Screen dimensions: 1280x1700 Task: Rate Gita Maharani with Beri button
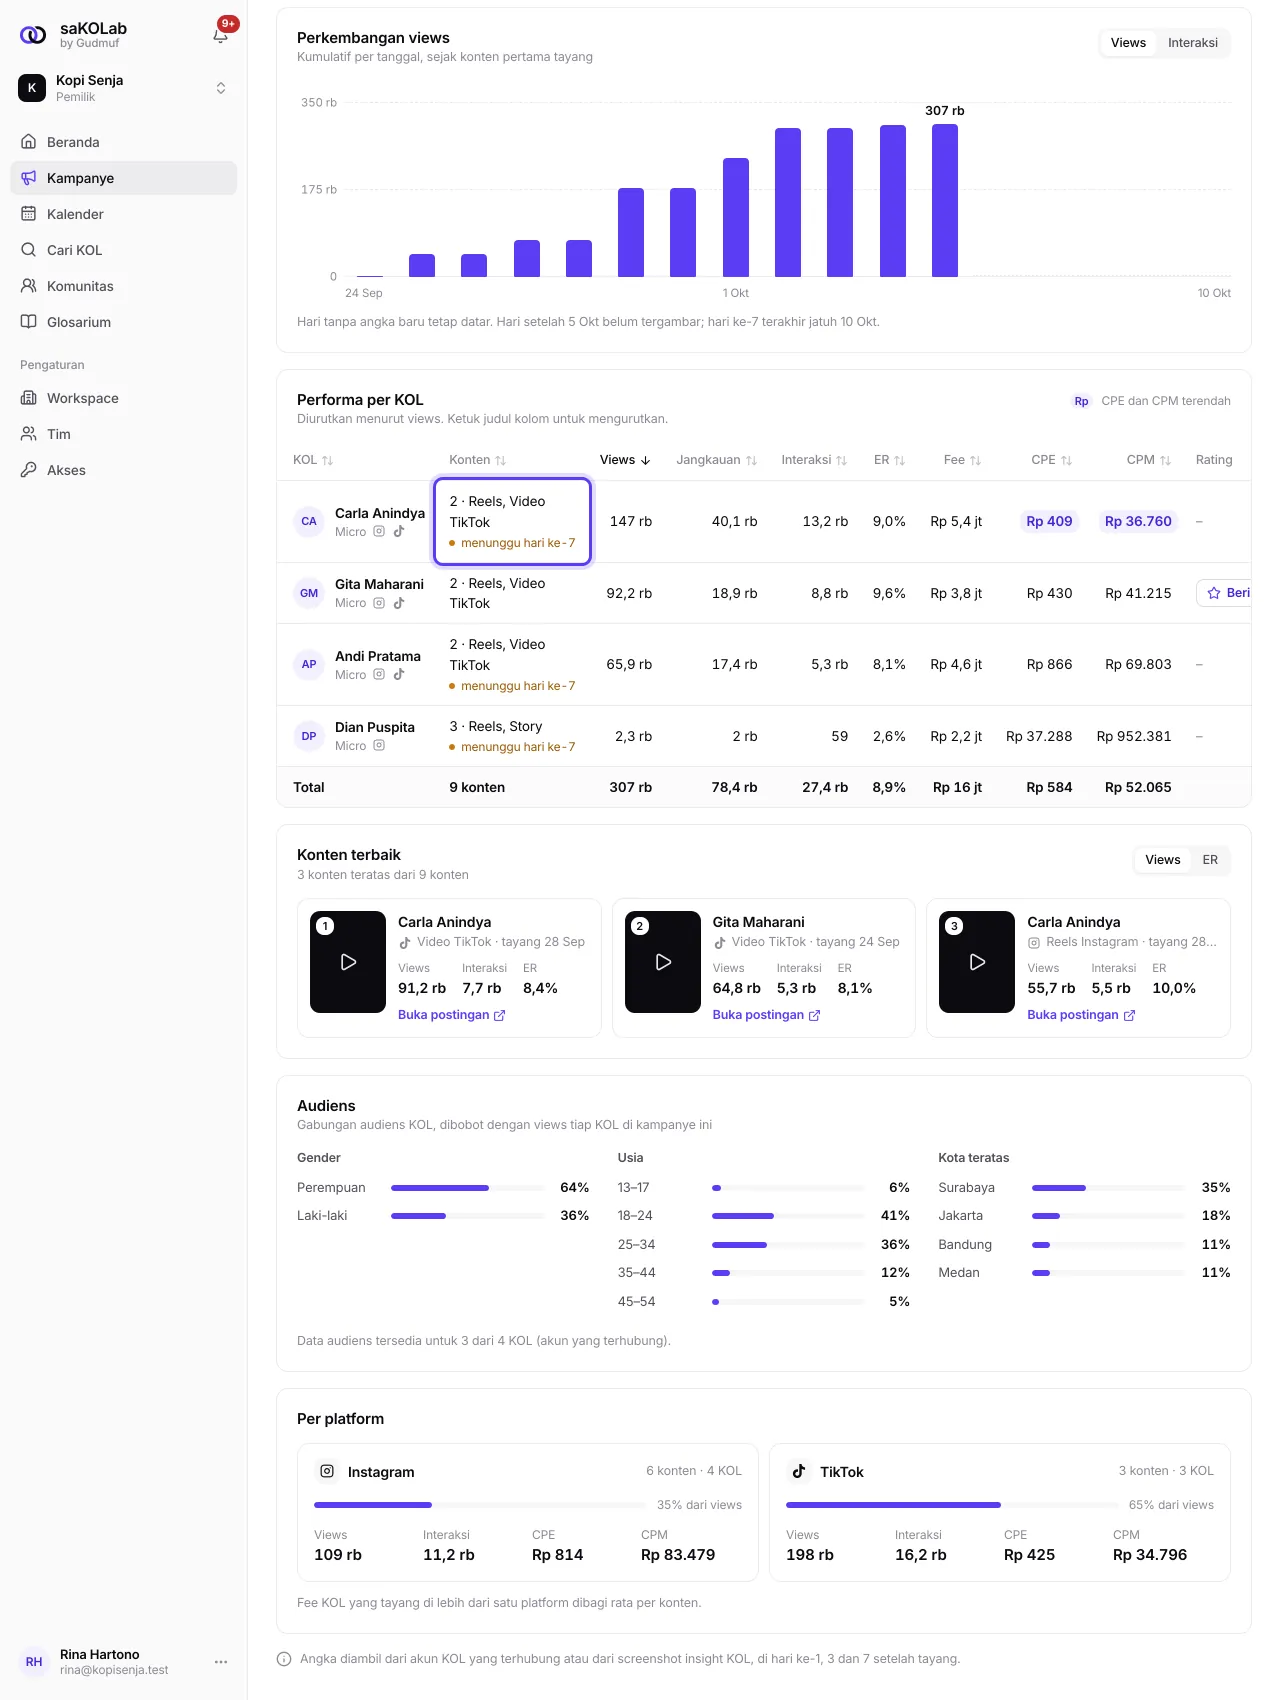pyautogui.click(x=1225, y=593)
